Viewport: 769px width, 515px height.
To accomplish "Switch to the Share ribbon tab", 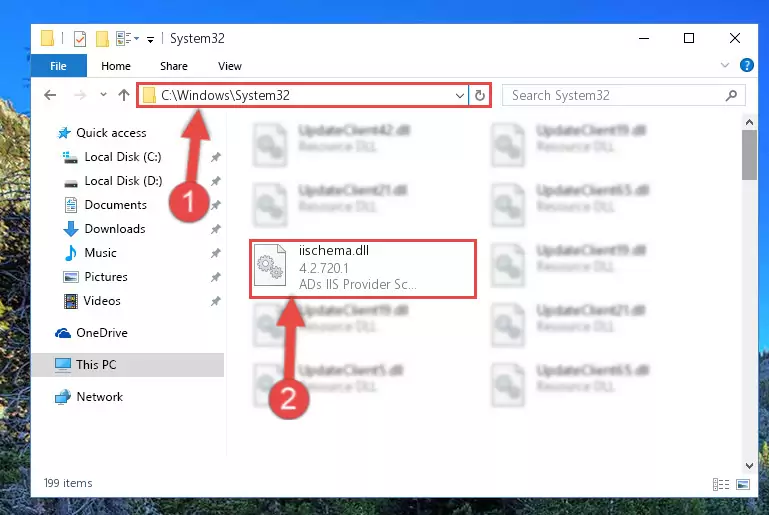I will tap(174, 66).
